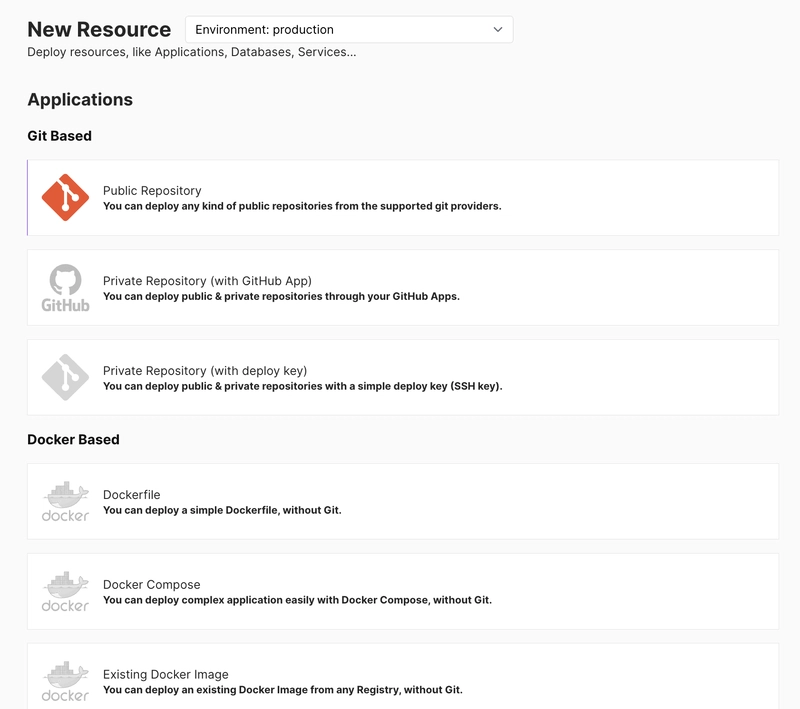Screen dimensions: 800x709
Task: Click the gray Git icon for deploy key
Action: (x=65, y=377)
